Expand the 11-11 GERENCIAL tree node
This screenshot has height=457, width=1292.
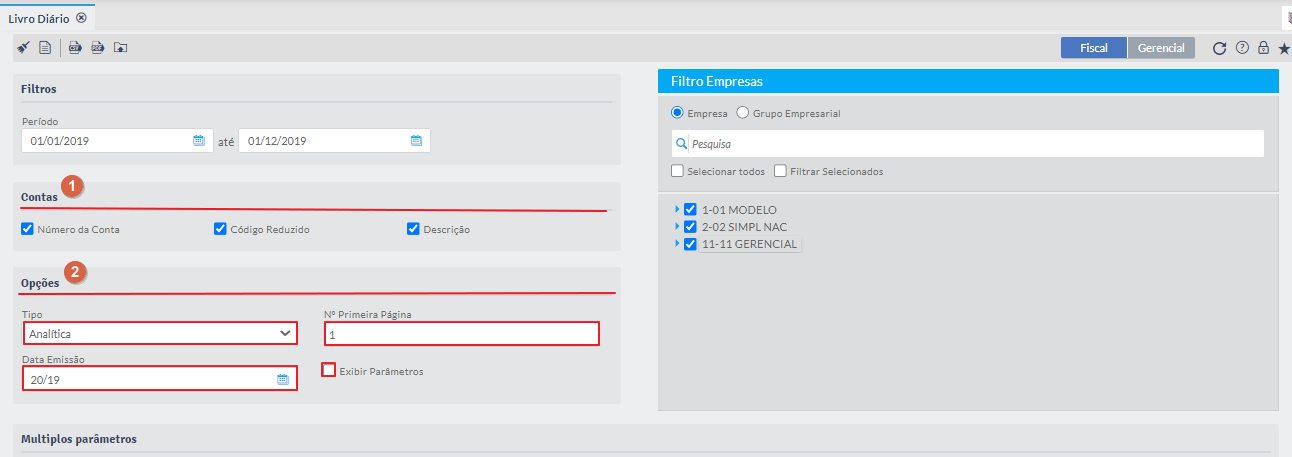coord(677,244)
